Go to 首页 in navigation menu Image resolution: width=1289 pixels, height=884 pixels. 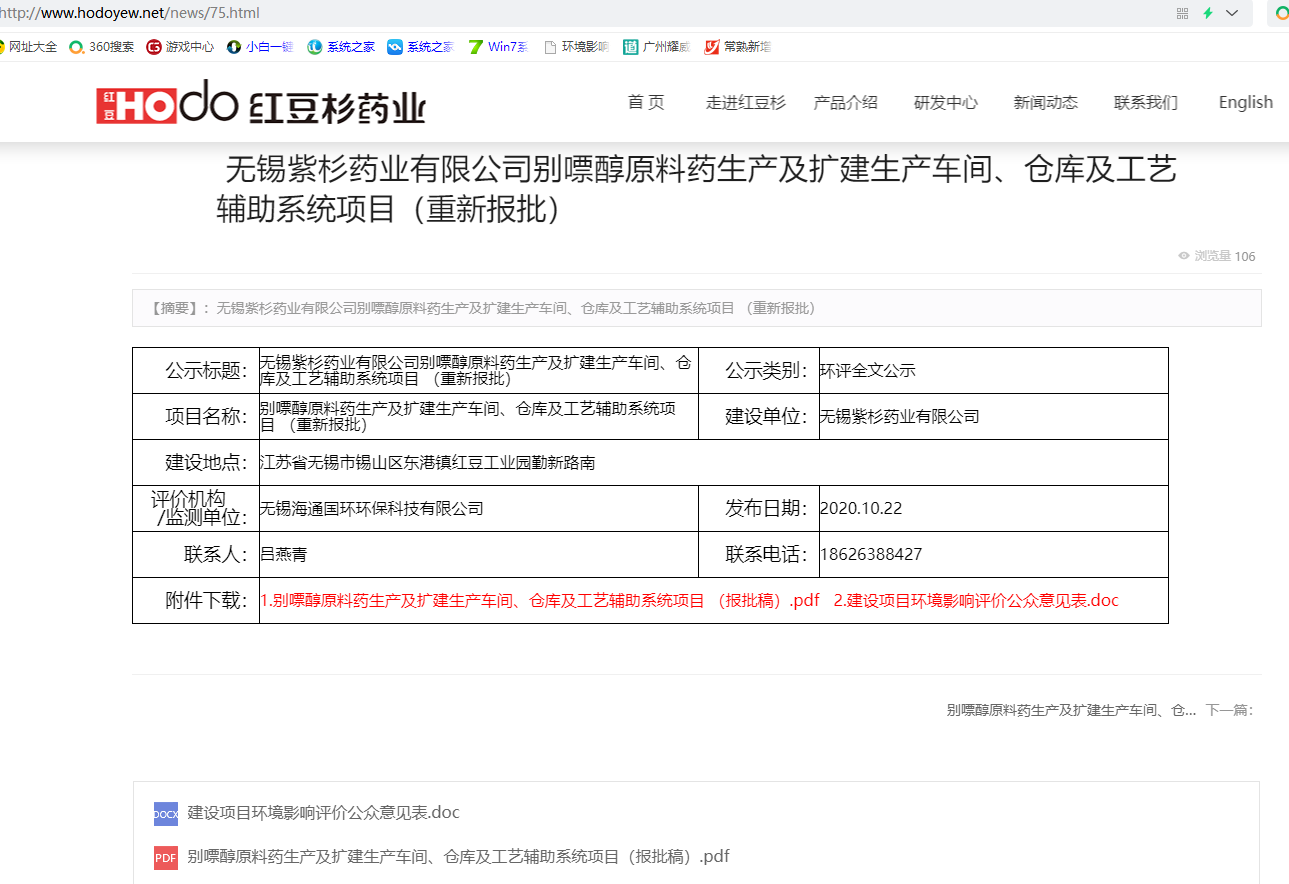646,102
